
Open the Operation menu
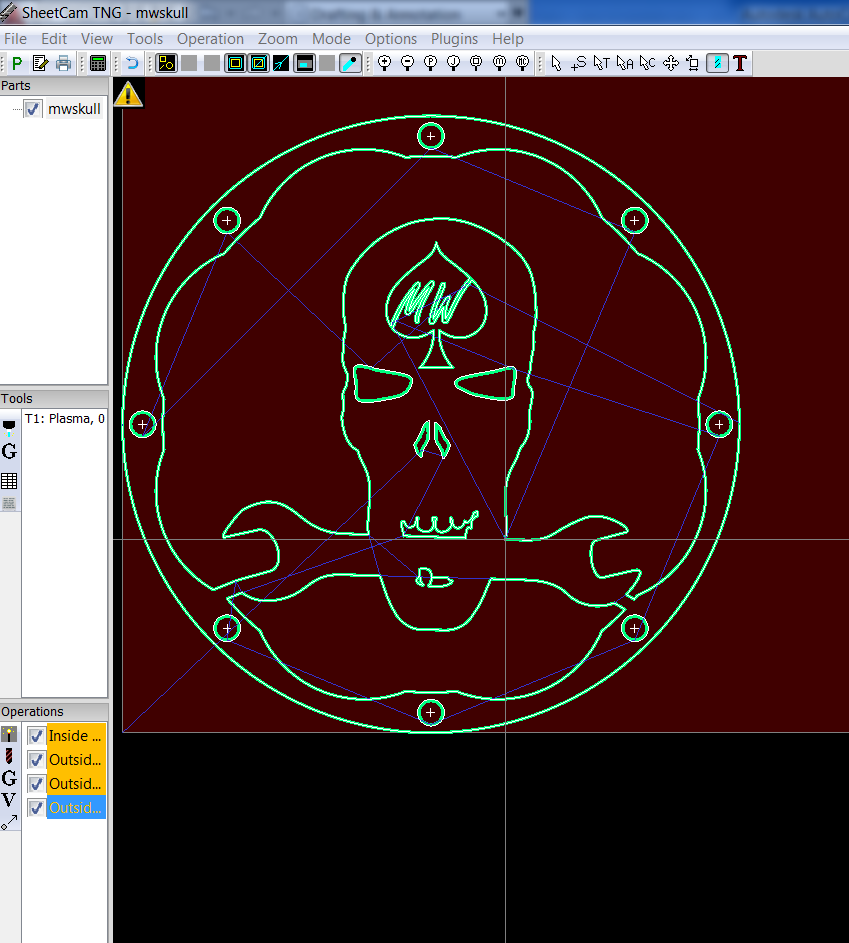(210, 39)
